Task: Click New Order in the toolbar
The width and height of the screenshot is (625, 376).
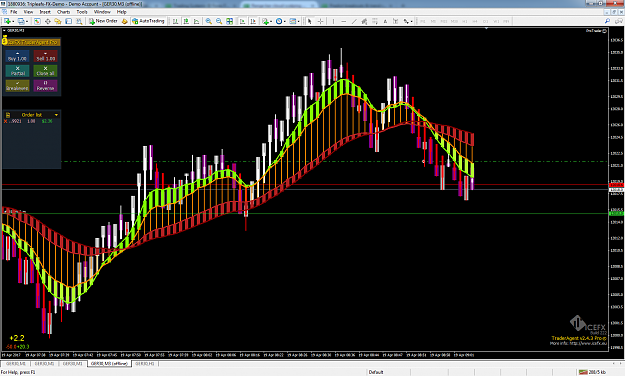Action: click(x=103, y=21)
